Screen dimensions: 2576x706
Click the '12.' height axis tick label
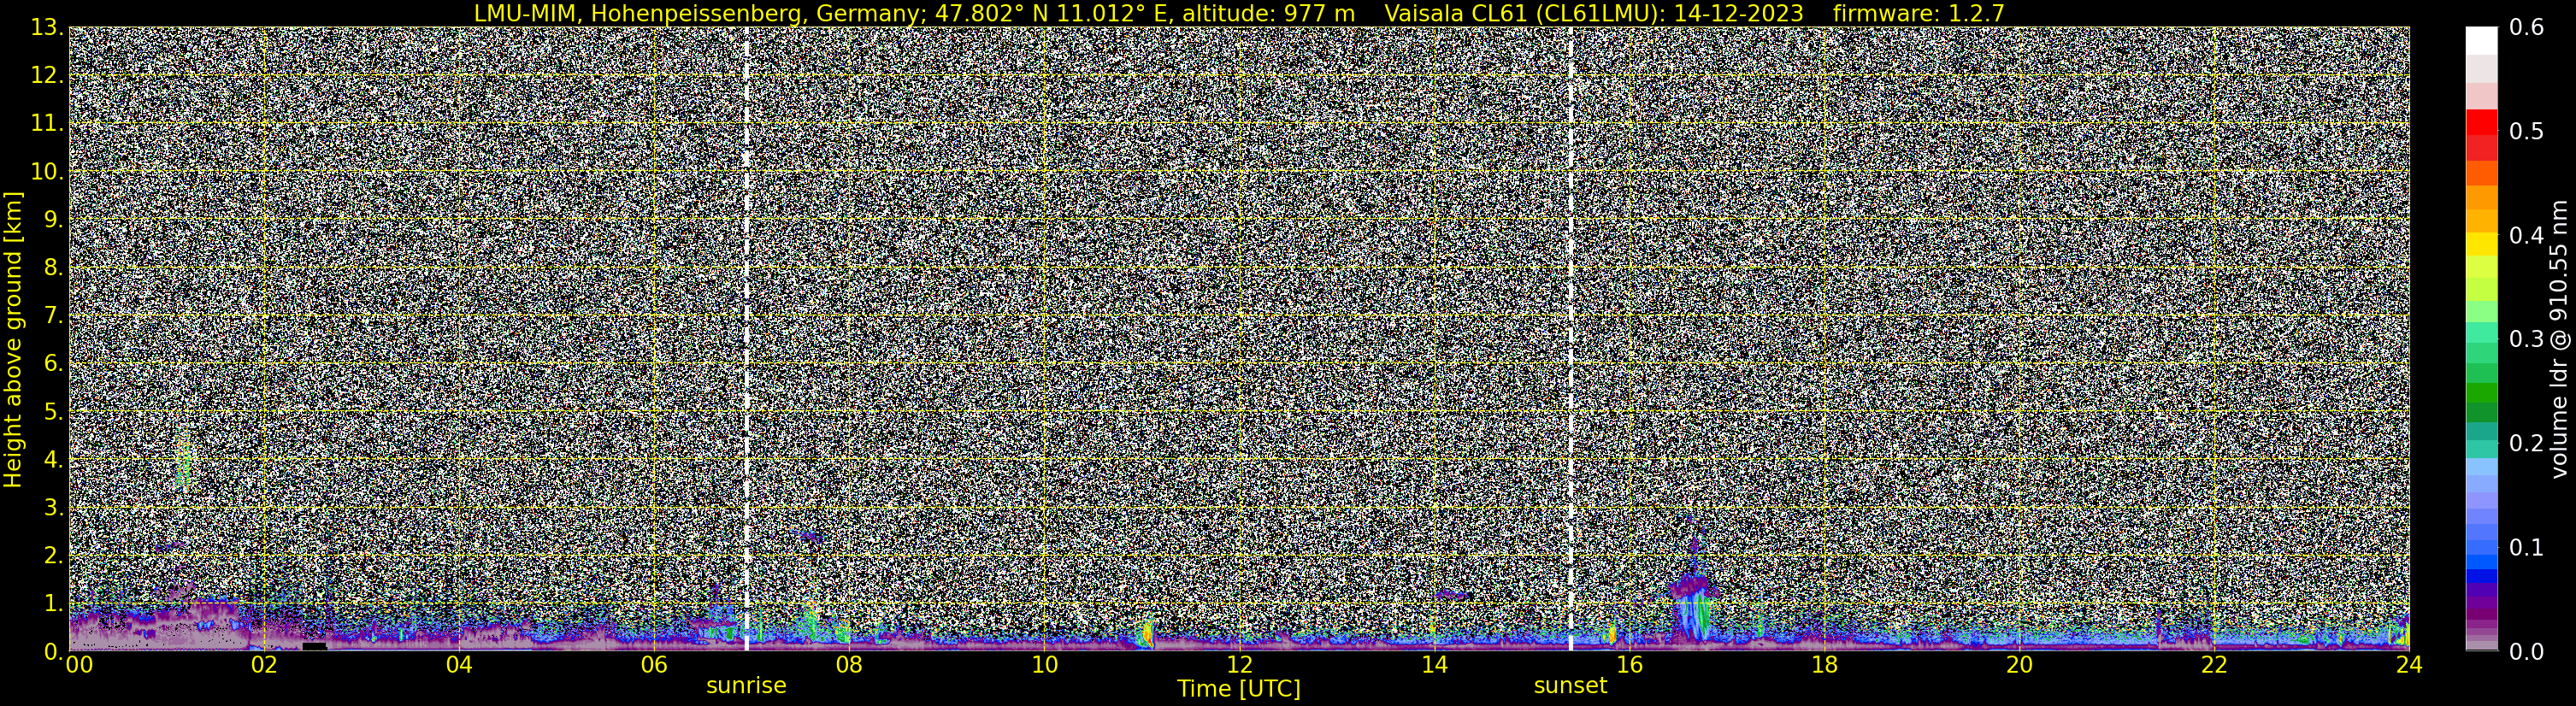point(47,76)
